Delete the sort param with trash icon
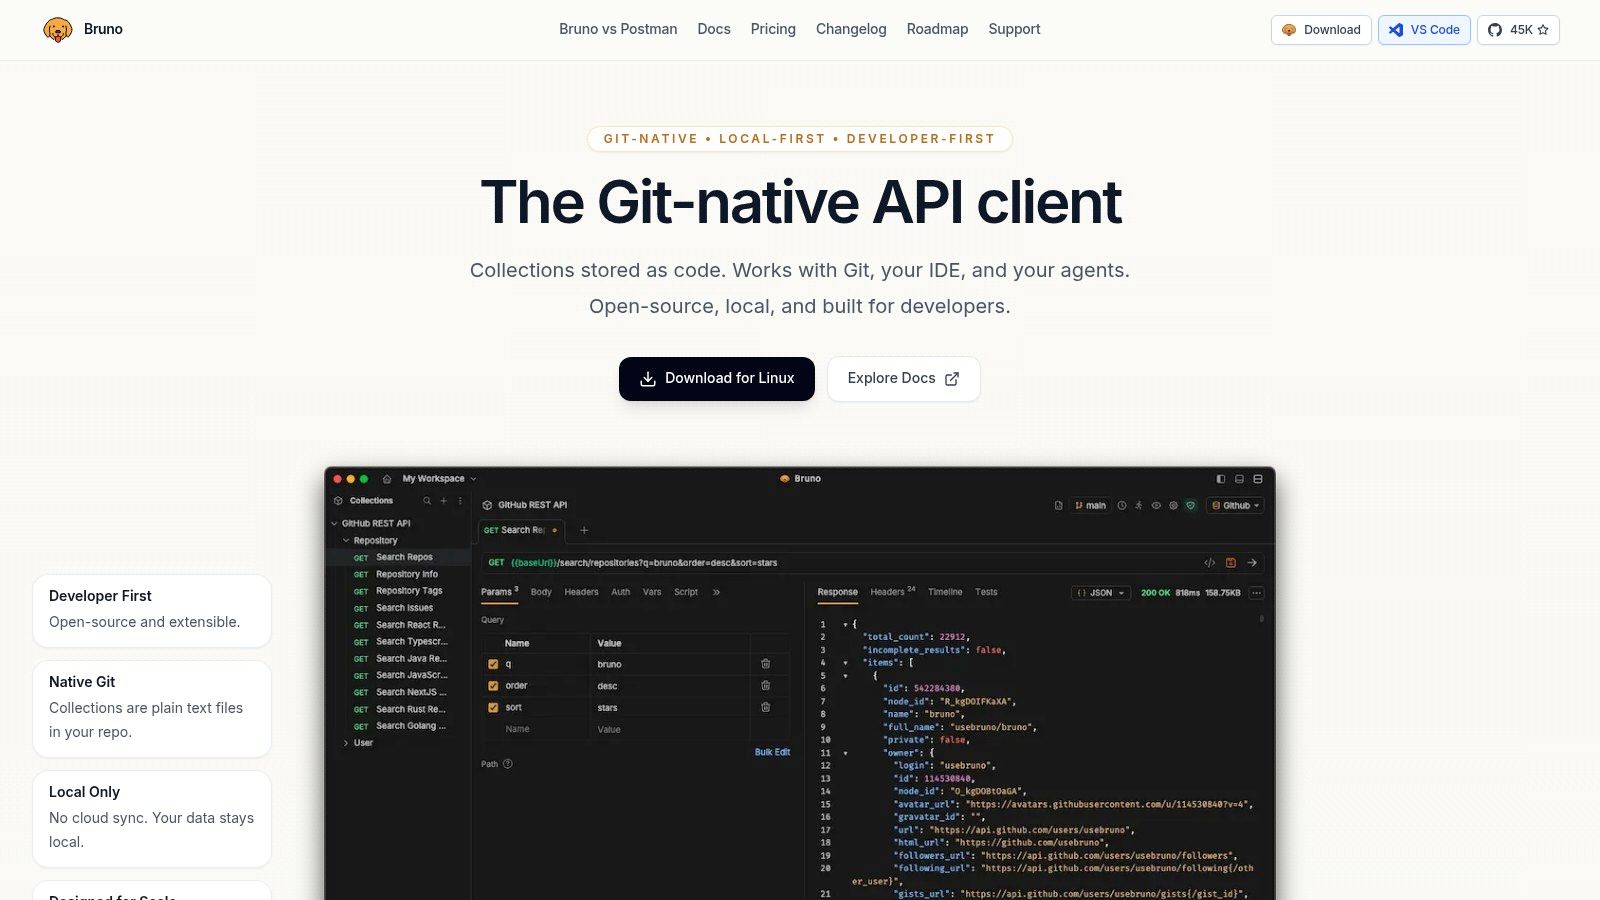Image resolution: width=1600 pixels, height=900 pixels. point(766,707)
